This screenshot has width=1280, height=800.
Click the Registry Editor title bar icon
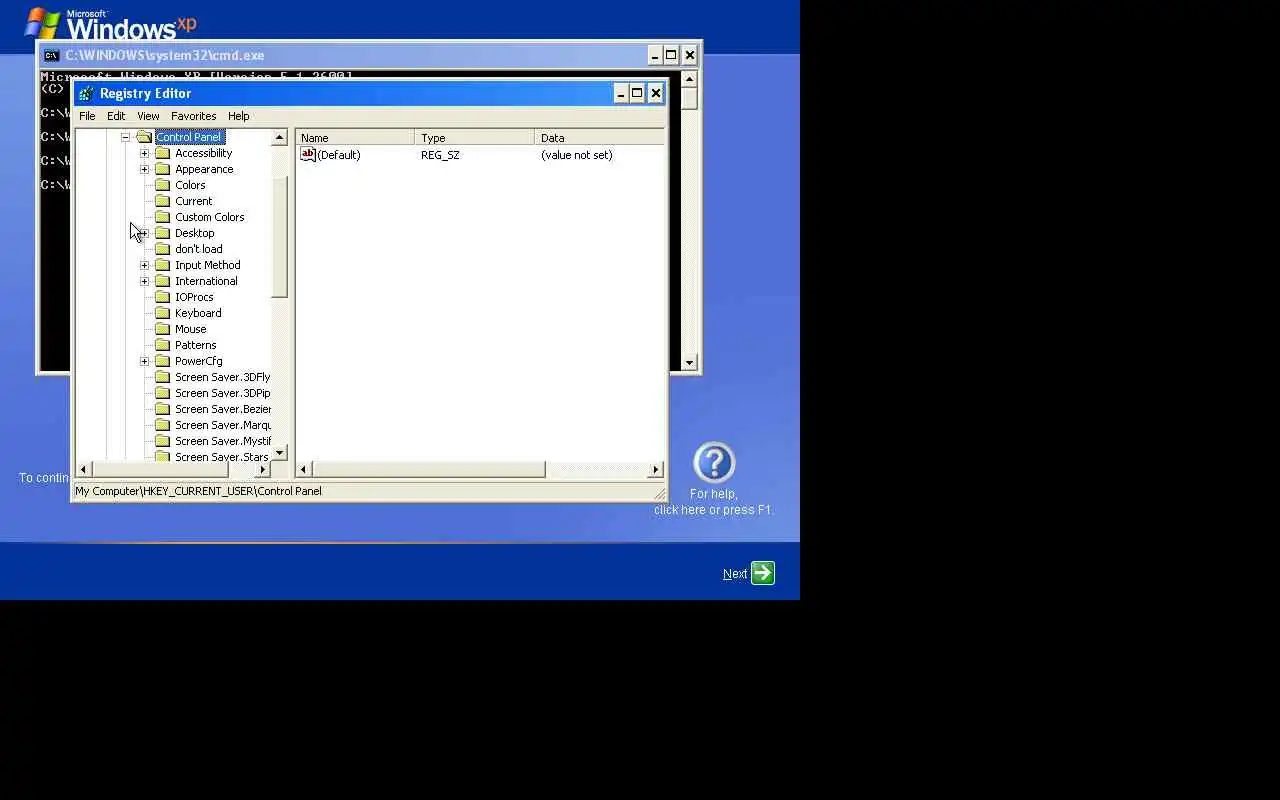coord(86,93)
